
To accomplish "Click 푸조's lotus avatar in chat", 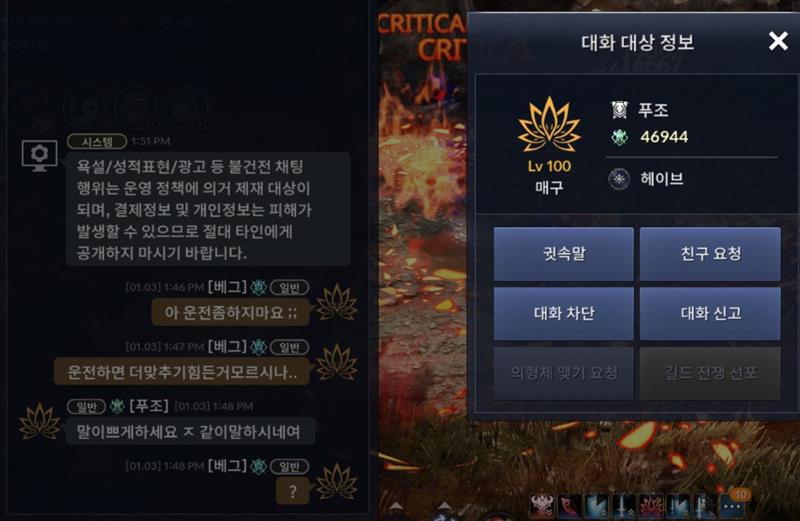I will [39, 421].
